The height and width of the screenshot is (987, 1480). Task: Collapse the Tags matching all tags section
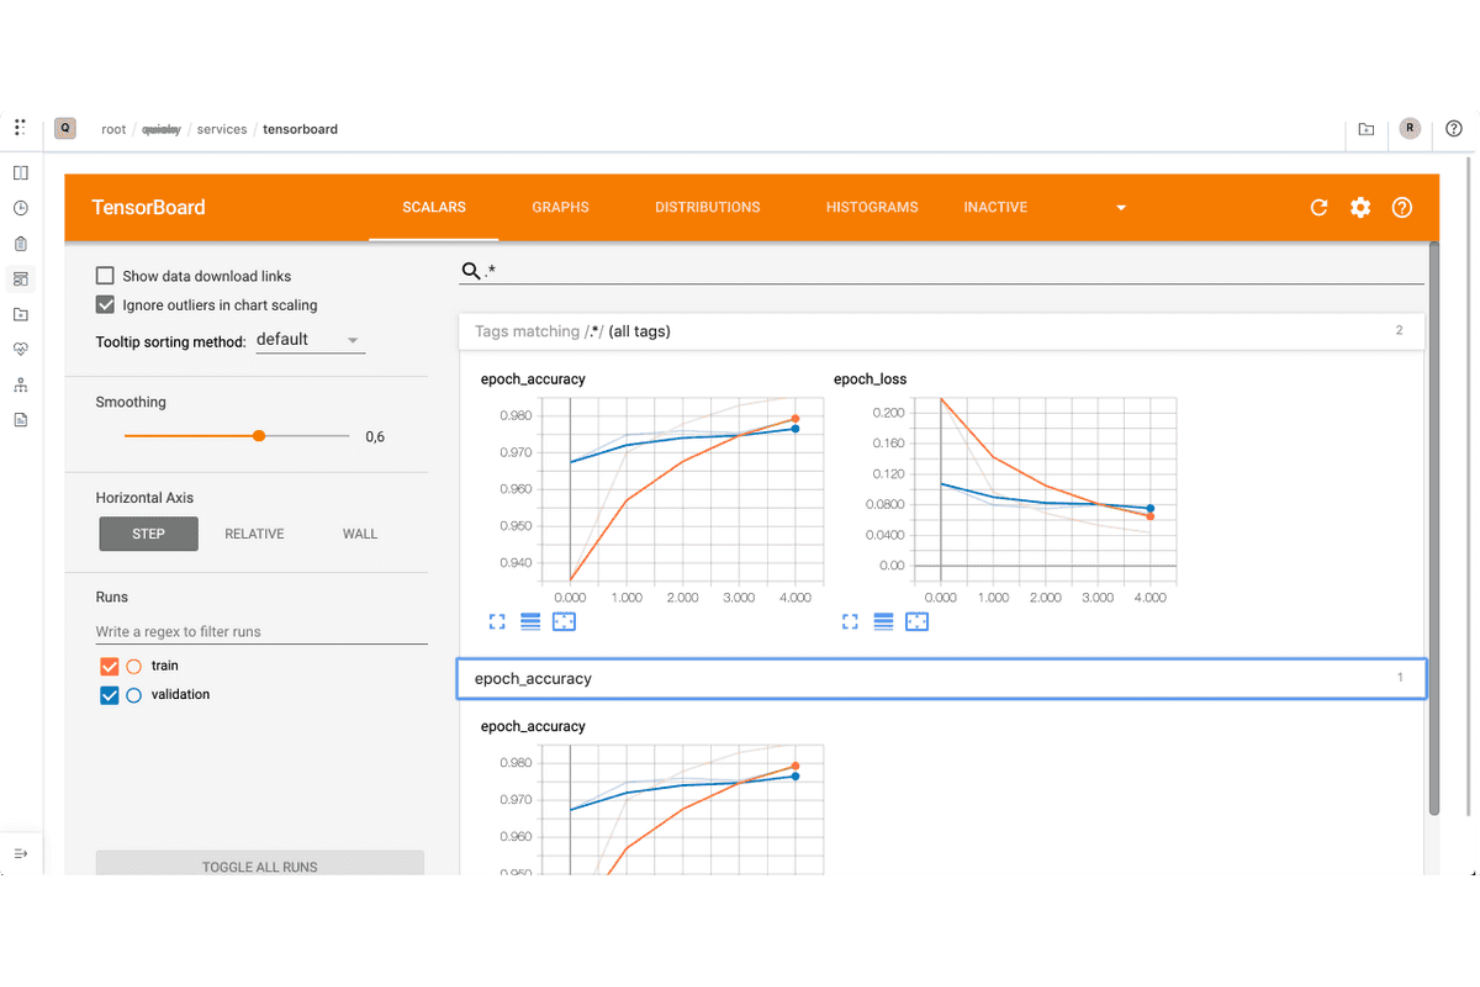click(941, 331)
